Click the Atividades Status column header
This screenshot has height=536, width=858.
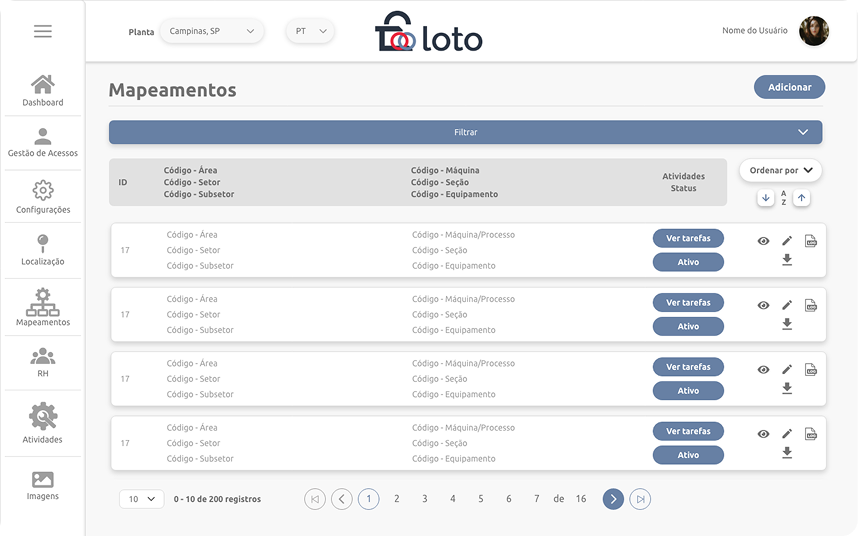tap(683, 182)
